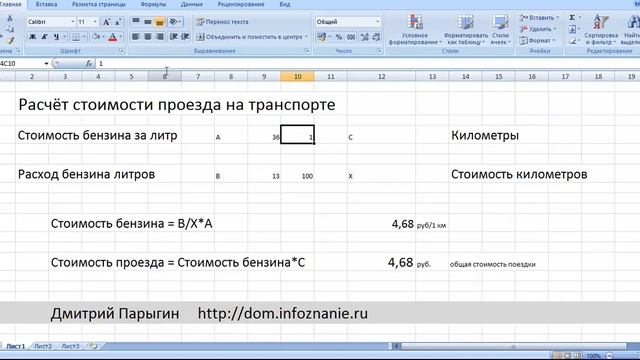Viewport: 640px width, 360px height.
Task: Click formula bar showing value 1
Action: pyautogui.click(x=367, y=64)
